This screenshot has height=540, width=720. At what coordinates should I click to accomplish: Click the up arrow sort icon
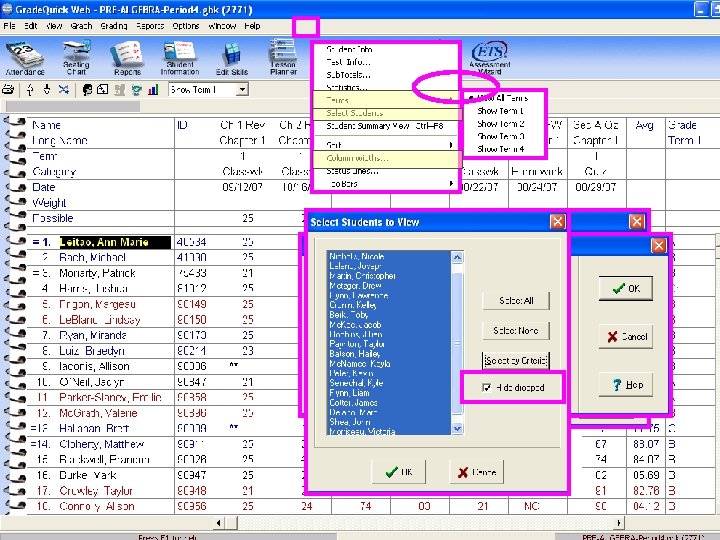[30, 90]
